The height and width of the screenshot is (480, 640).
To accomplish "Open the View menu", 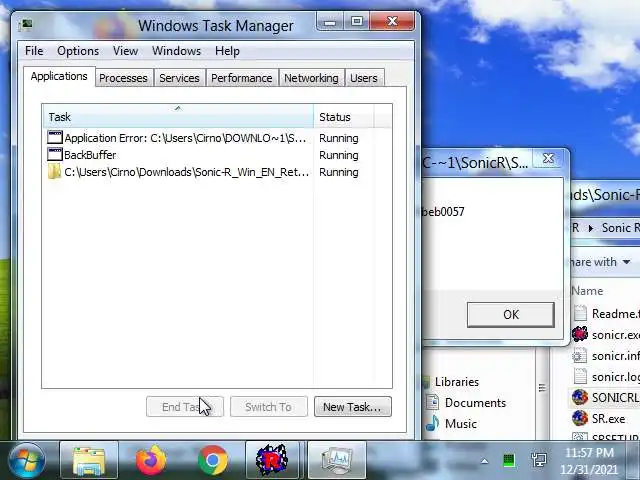I will pyautogui.click(x=126, y=51).
